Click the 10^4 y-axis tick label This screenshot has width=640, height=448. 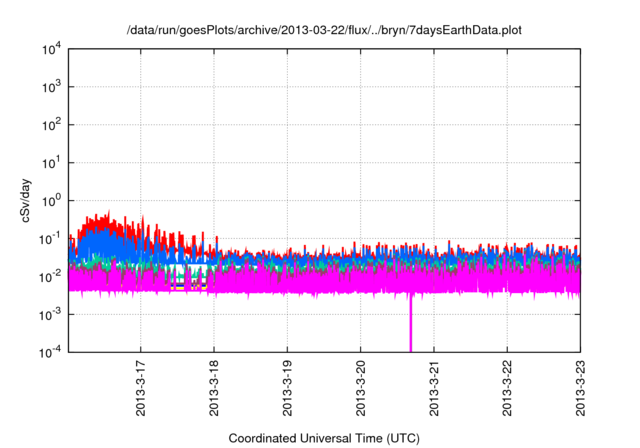51,49
